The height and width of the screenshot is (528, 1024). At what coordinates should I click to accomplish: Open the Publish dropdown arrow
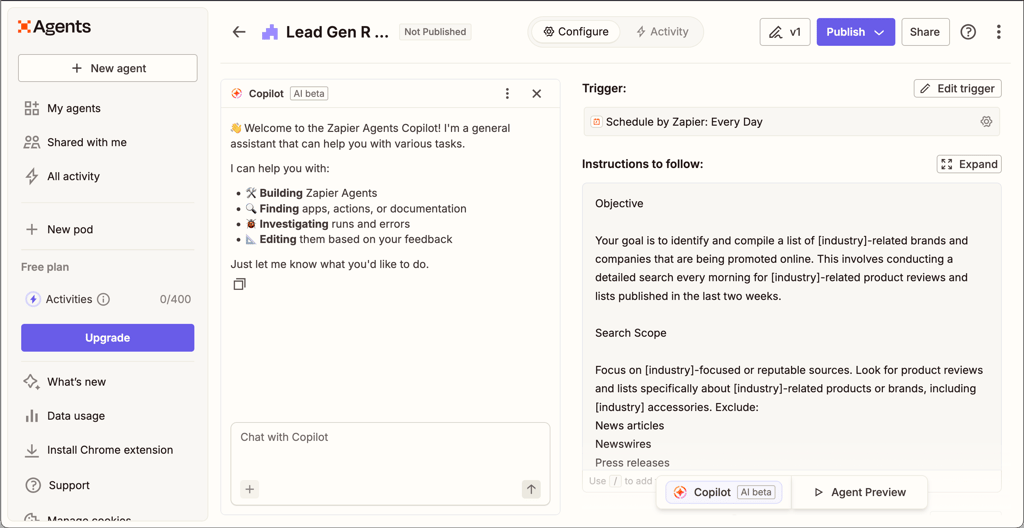point(880,32)
